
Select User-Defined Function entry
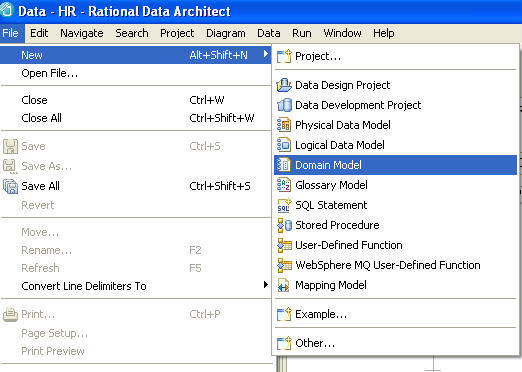coord(396,245)
